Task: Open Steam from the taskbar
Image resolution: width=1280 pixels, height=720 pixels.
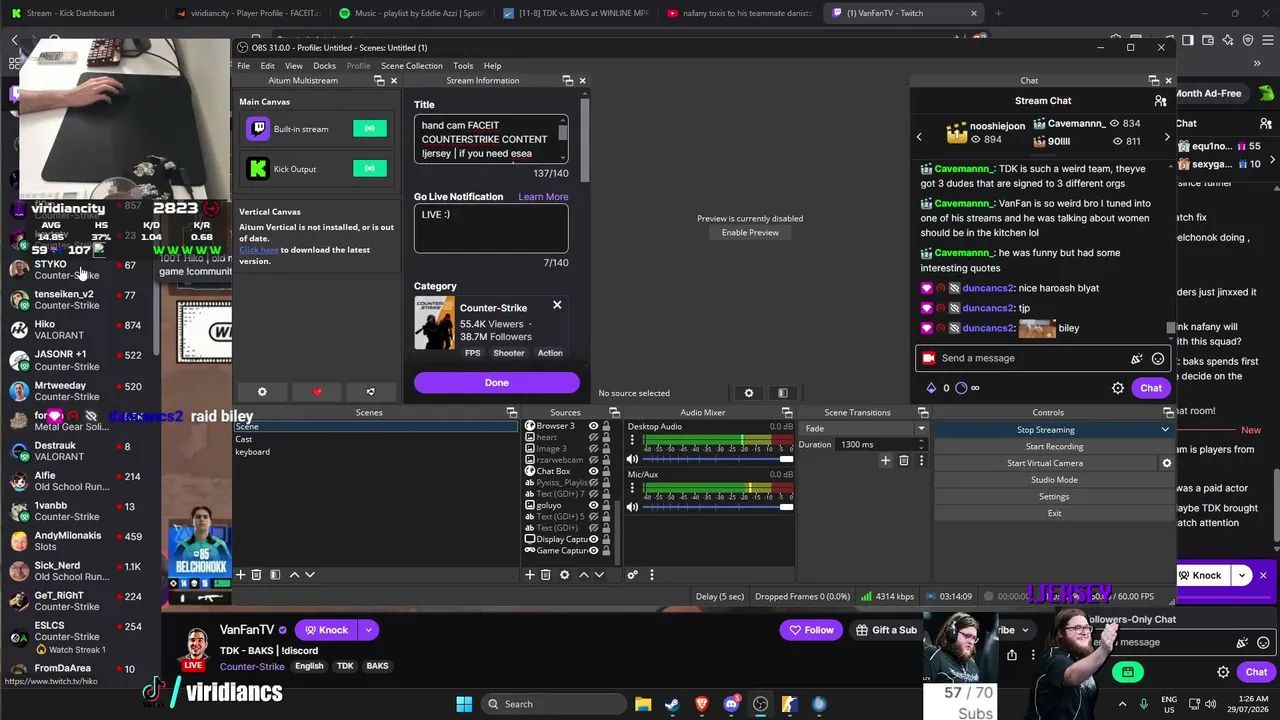Action: (672, 704)
